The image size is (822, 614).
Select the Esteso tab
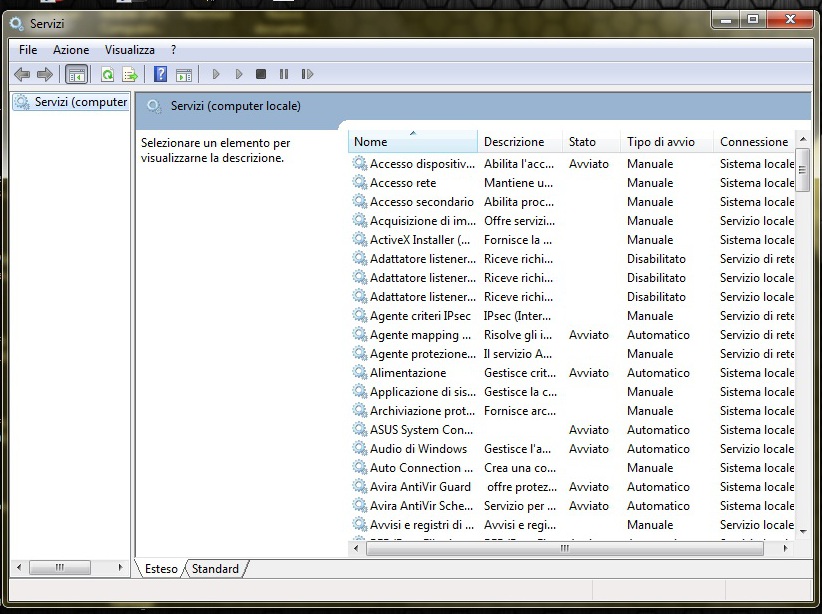(x=161, y=569)
